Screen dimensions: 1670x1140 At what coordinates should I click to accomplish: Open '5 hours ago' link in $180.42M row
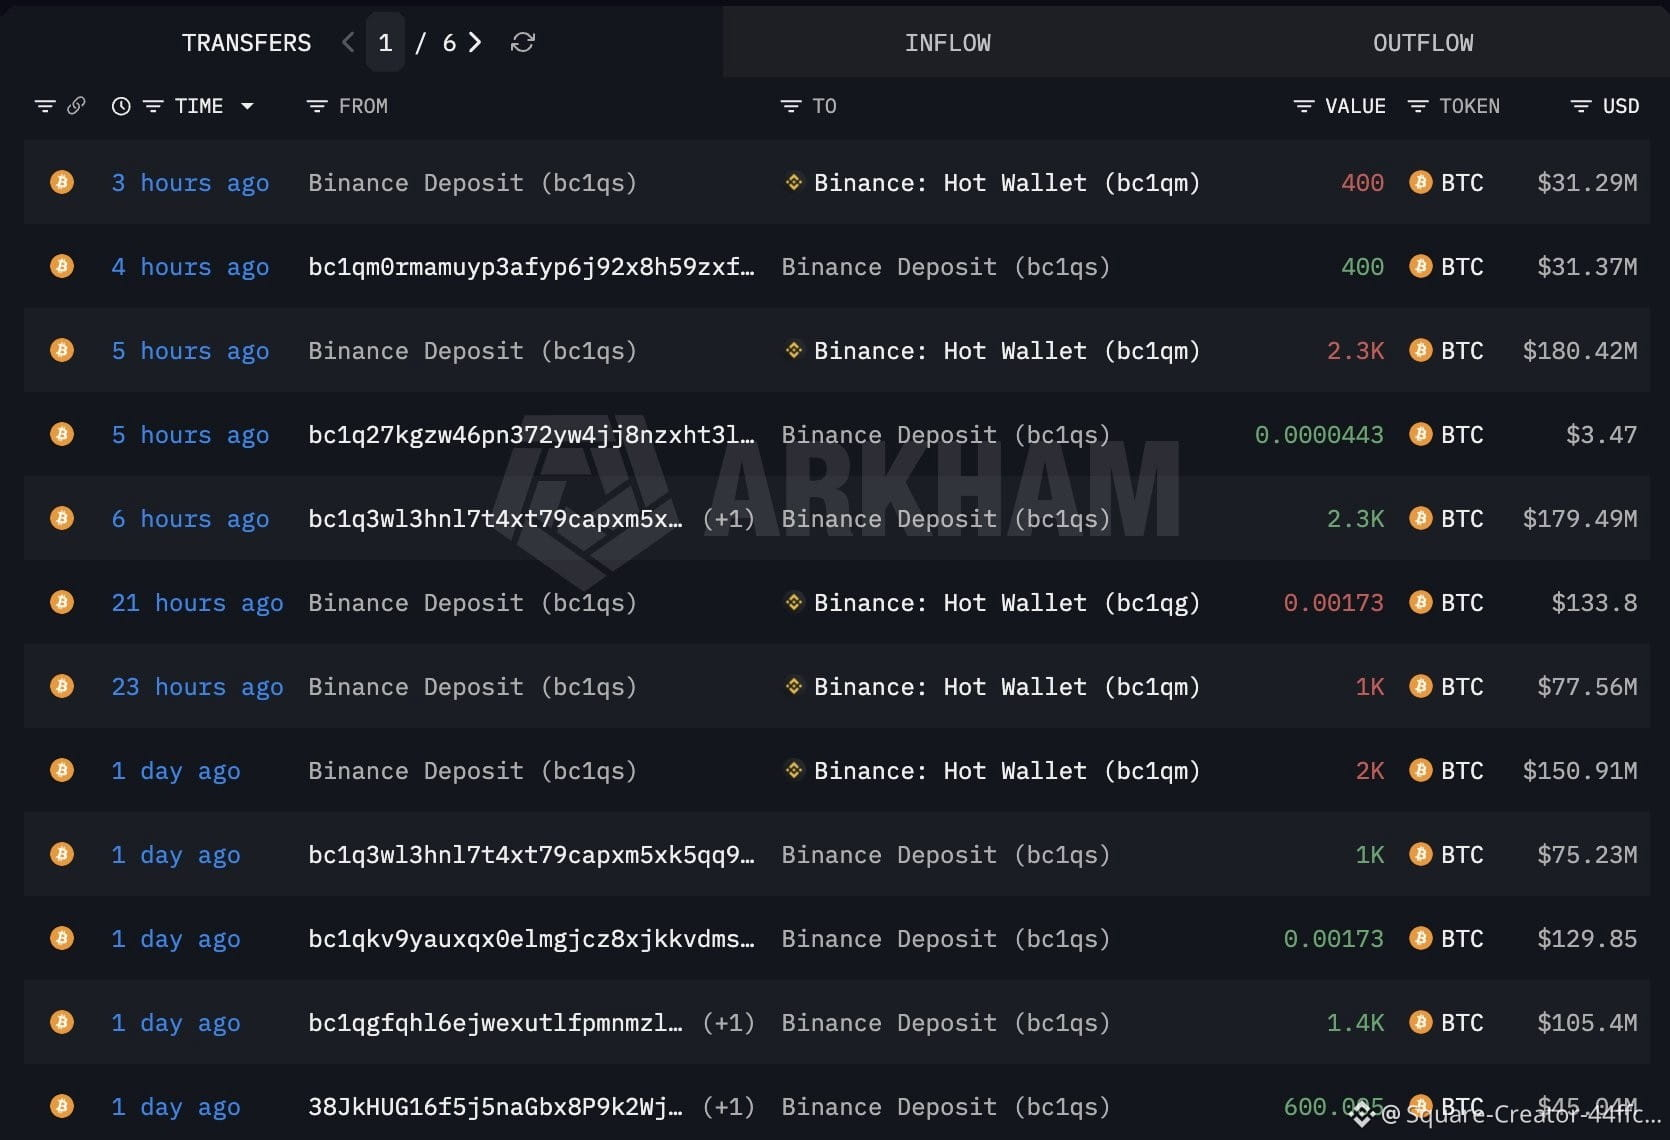[190, 351]
